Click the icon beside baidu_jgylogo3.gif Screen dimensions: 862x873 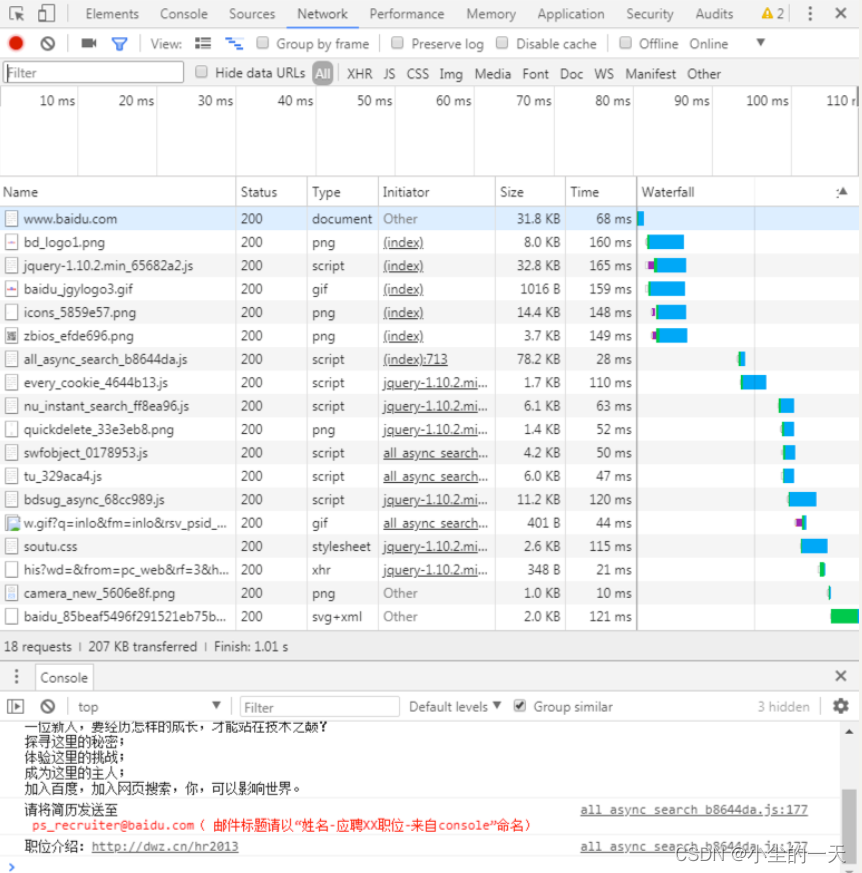tap(11, 289)
